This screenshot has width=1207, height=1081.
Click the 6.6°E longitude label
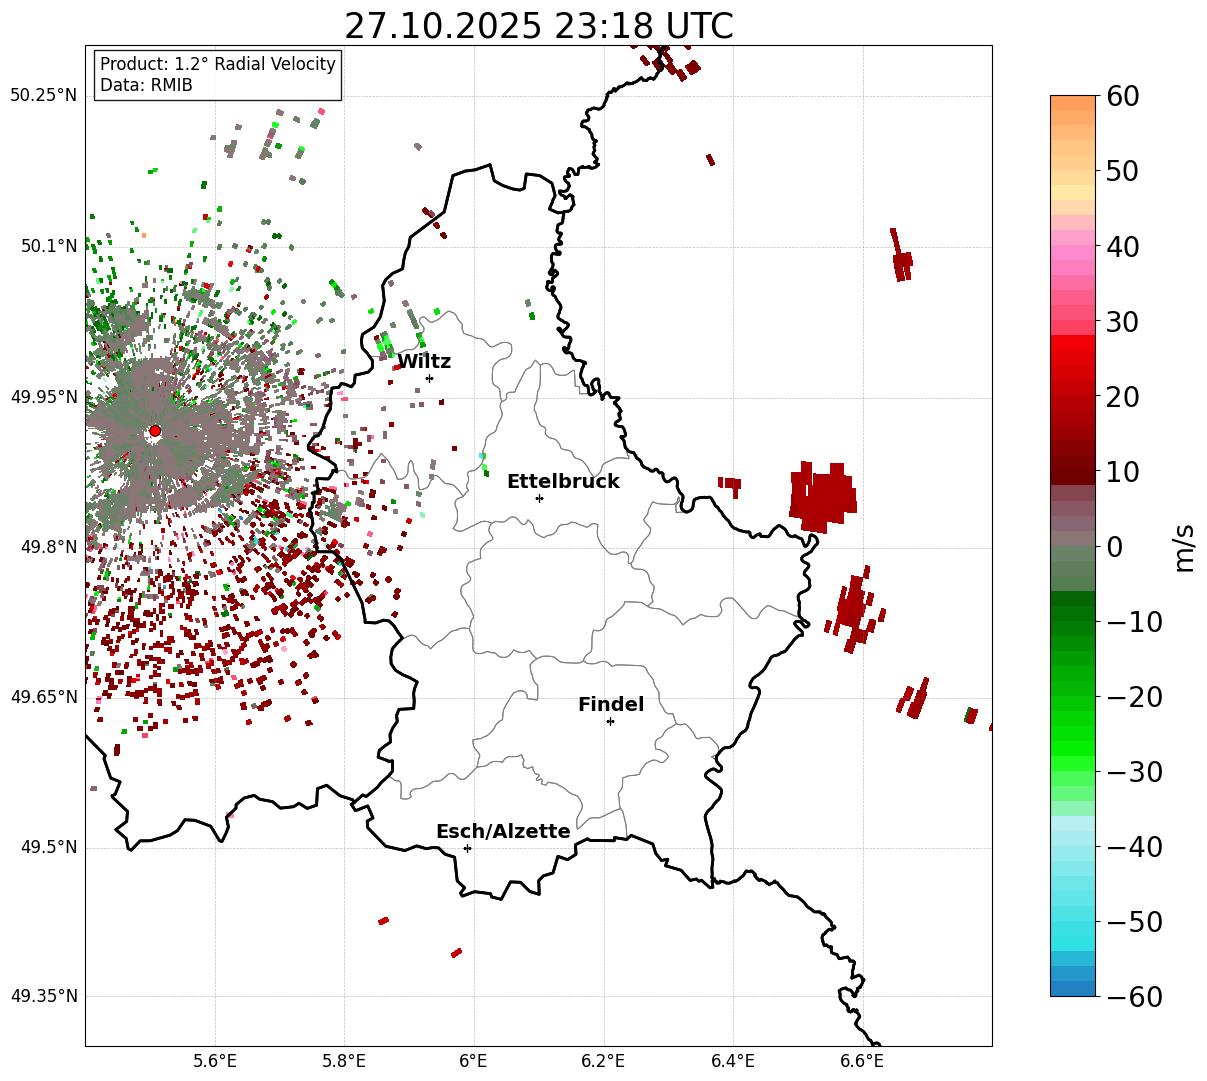tap(862, 1060)
